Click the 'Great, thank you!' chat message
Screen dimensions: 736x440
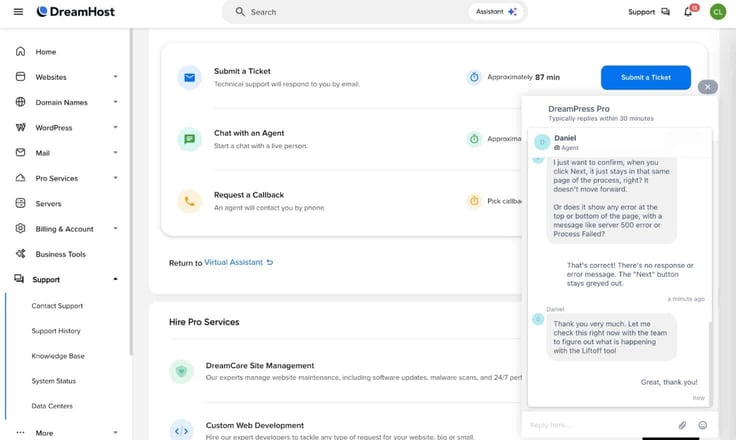[669, 382]
